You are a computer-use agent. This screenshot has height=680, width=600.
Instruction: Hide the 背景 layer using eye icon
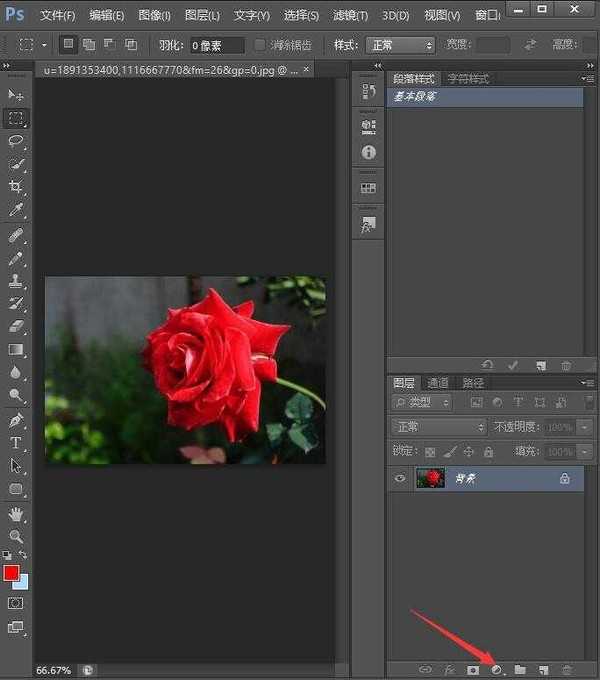click(x=400, y=479)
